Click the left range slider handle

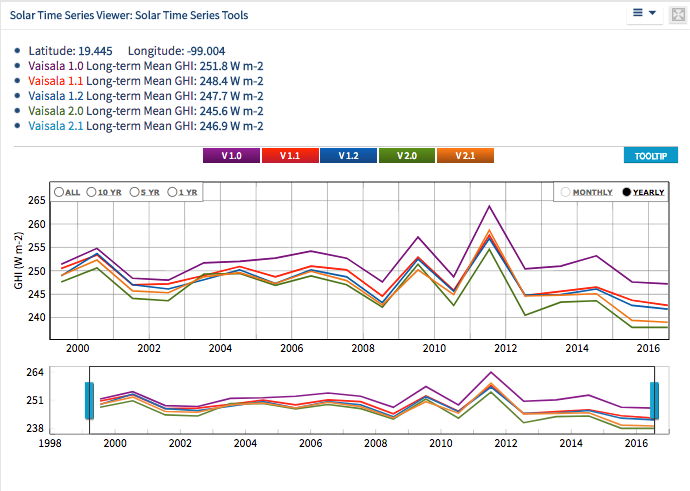89,400
